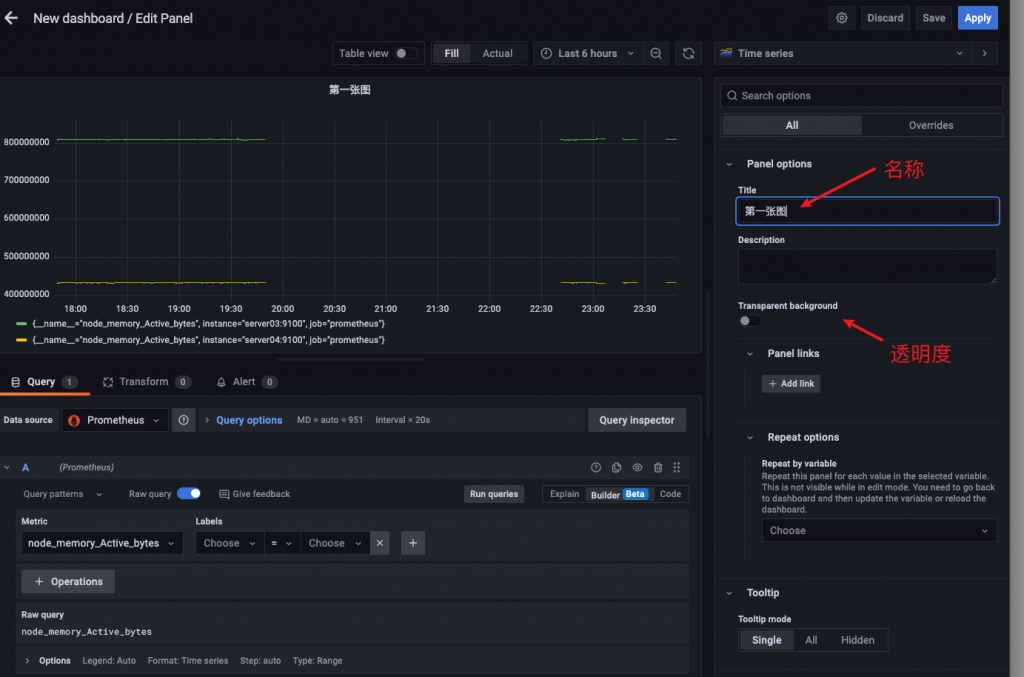
Task: Switch to Code editor mode
Action: click(670, 494)
